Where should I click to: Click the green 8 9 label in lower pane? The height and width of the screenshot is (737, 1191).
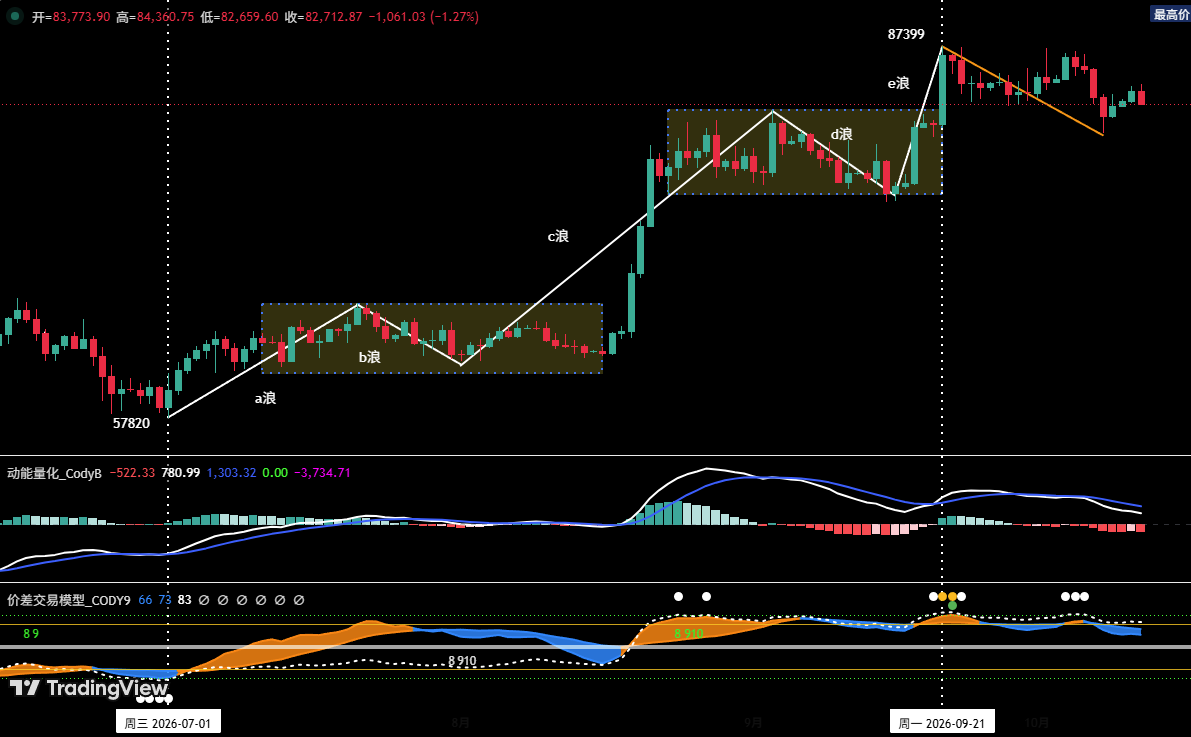[x=31, y=634]
